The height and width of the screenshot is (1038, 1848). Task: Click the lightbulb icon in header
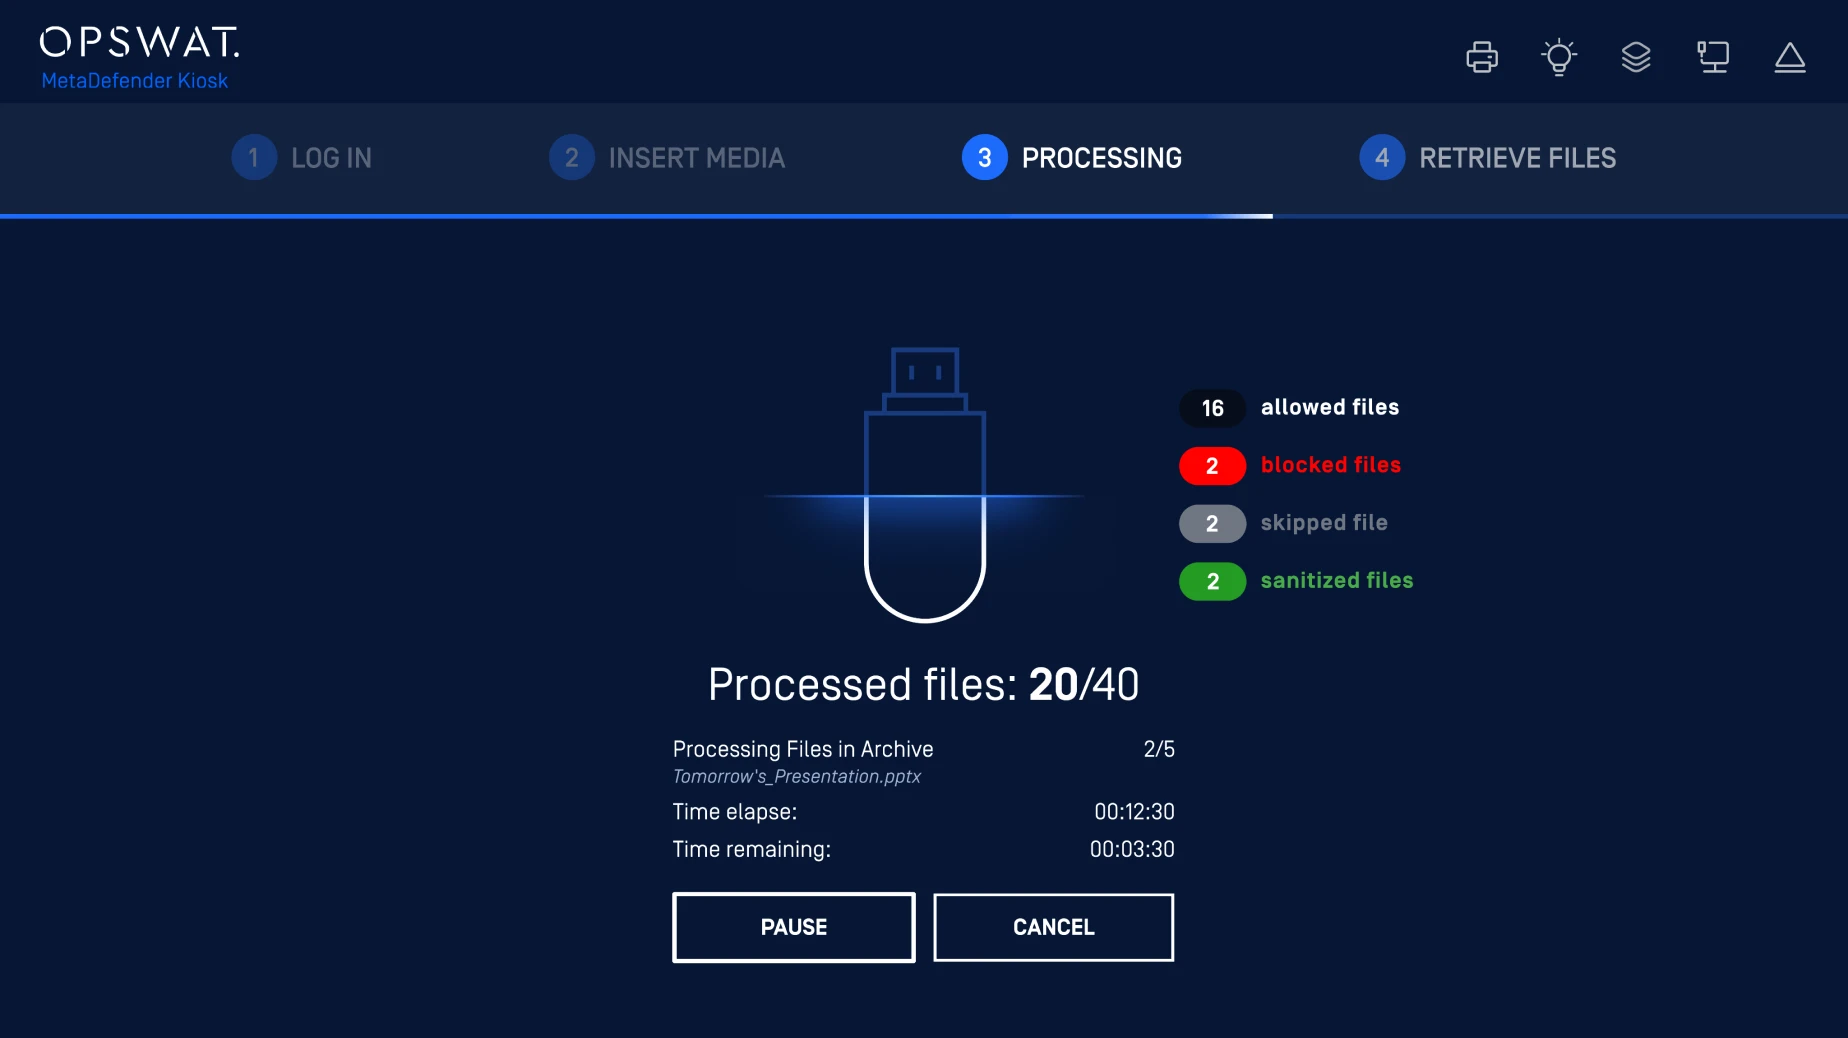coord(1558,57)
